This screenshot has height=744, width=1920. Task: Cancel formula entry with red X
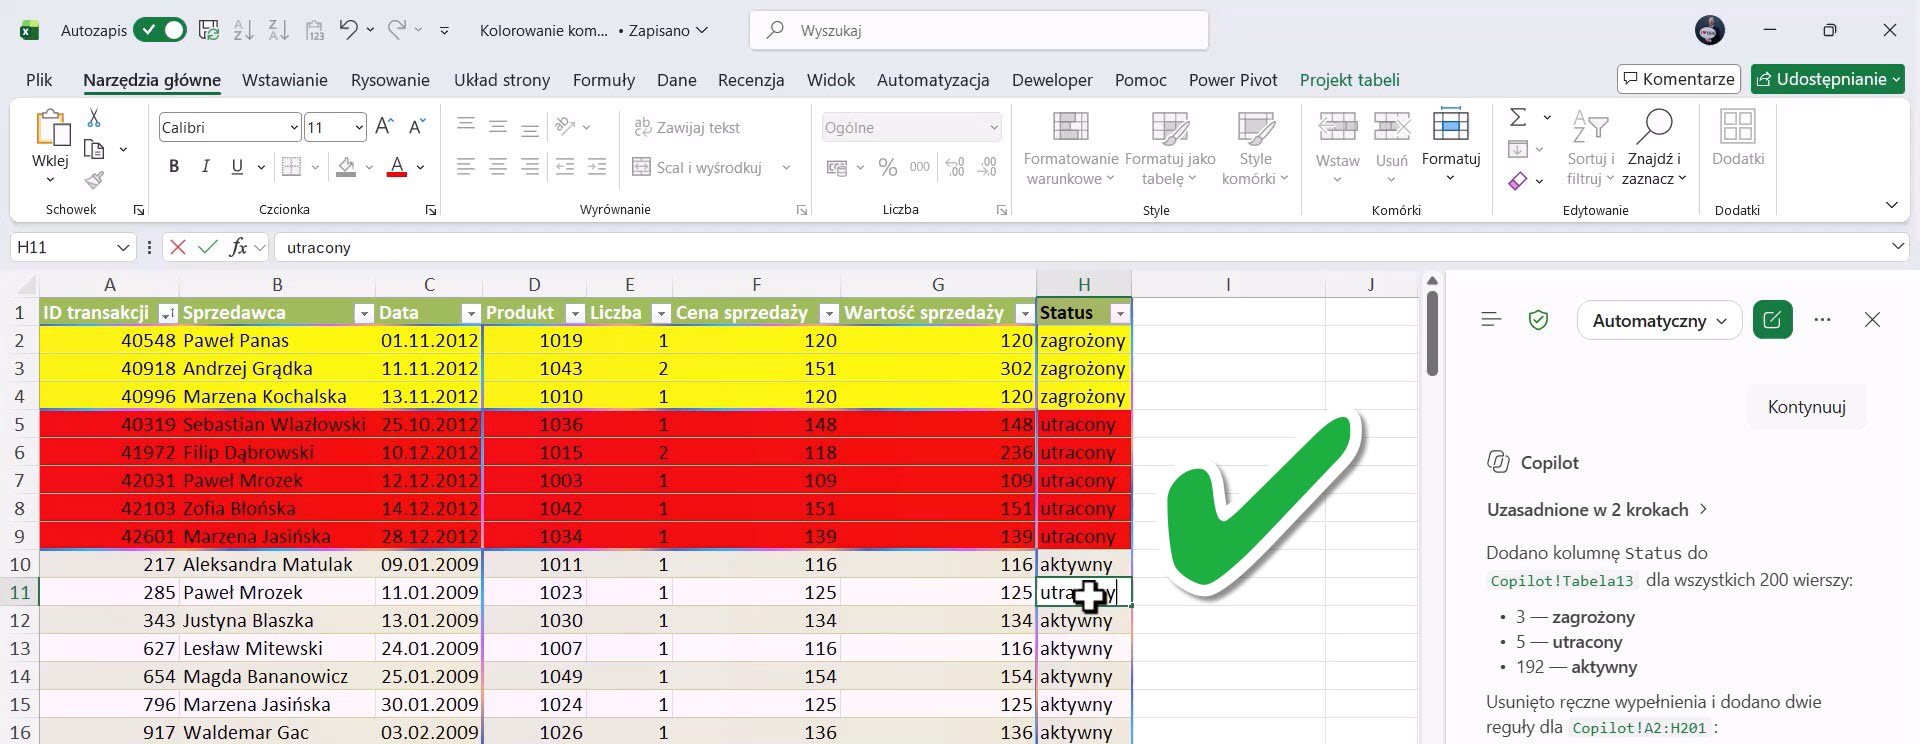(178, 247)
